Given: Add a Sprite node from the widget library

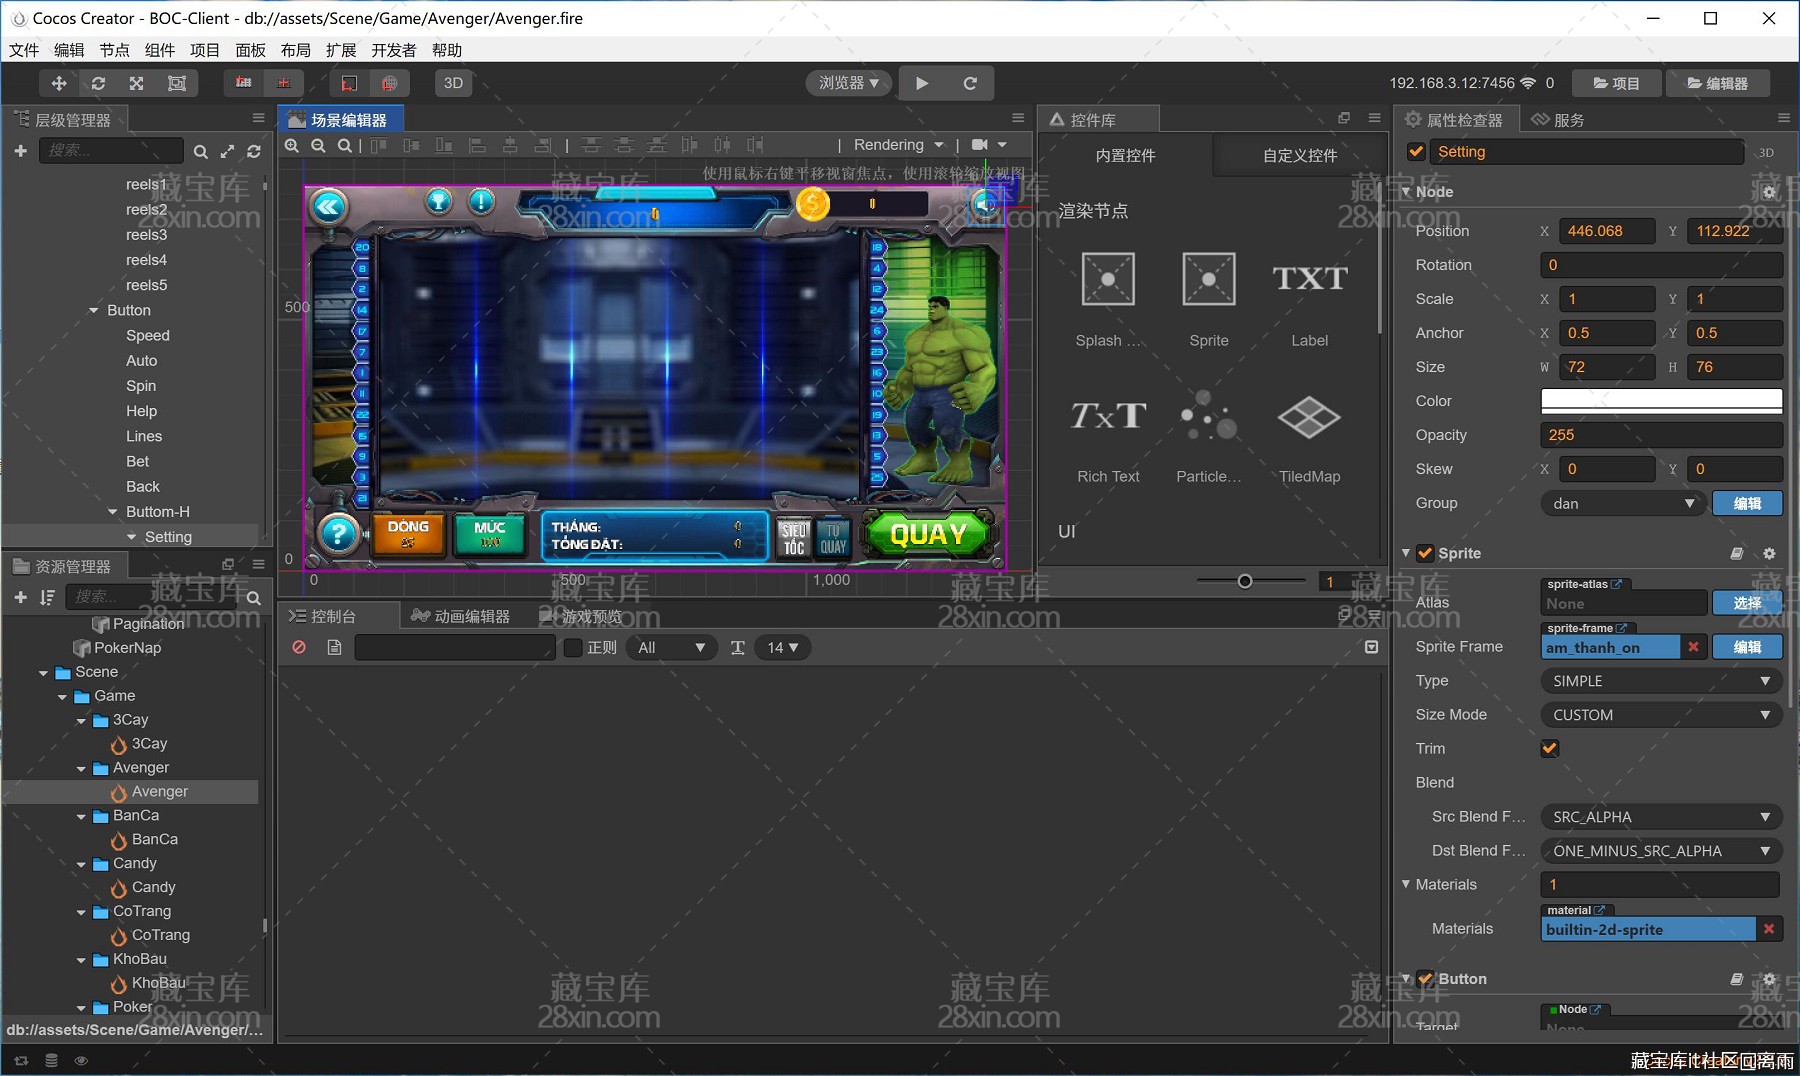Looking at the screenshot, I should [1209, 298].
